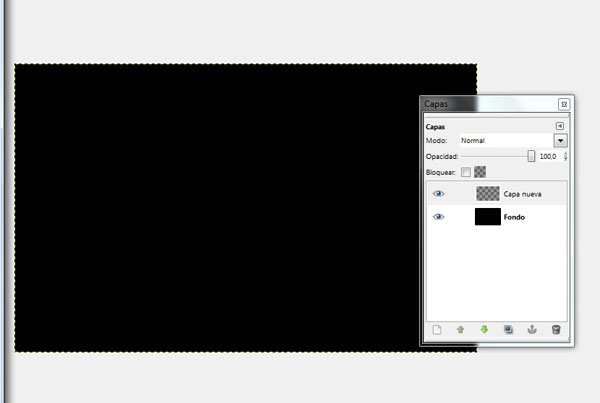
Task: Duplicate the selected layer
Action: 508,330
